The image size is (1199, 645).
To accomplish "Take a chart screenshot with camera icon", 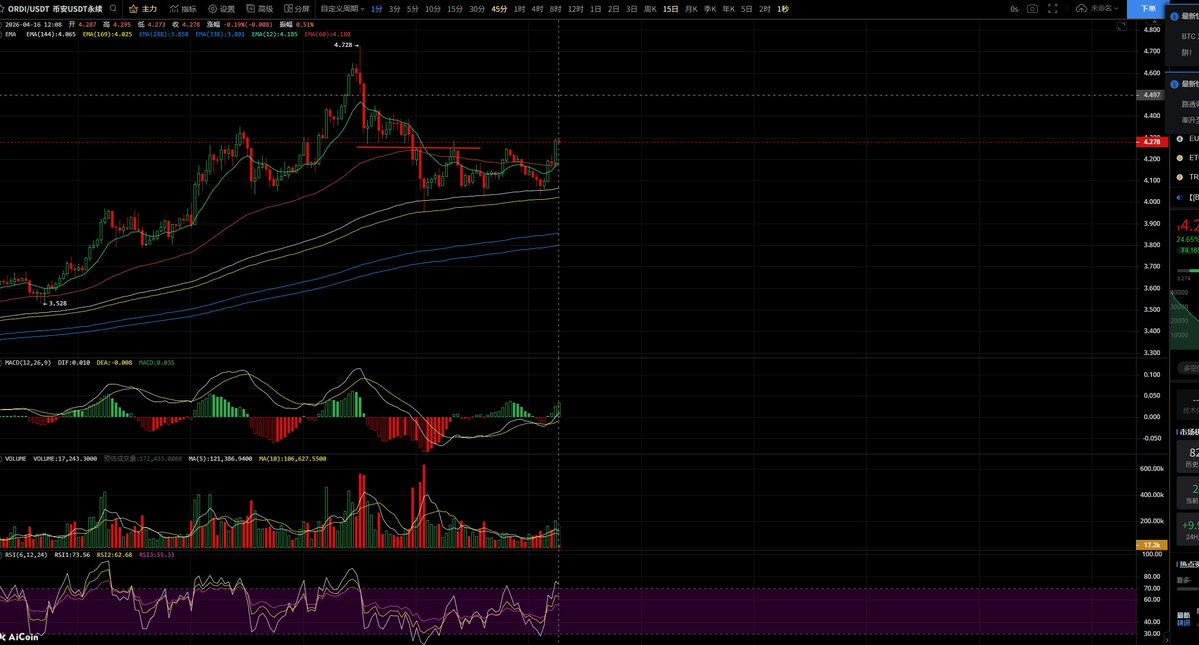I will click(x=1032, y=9).
